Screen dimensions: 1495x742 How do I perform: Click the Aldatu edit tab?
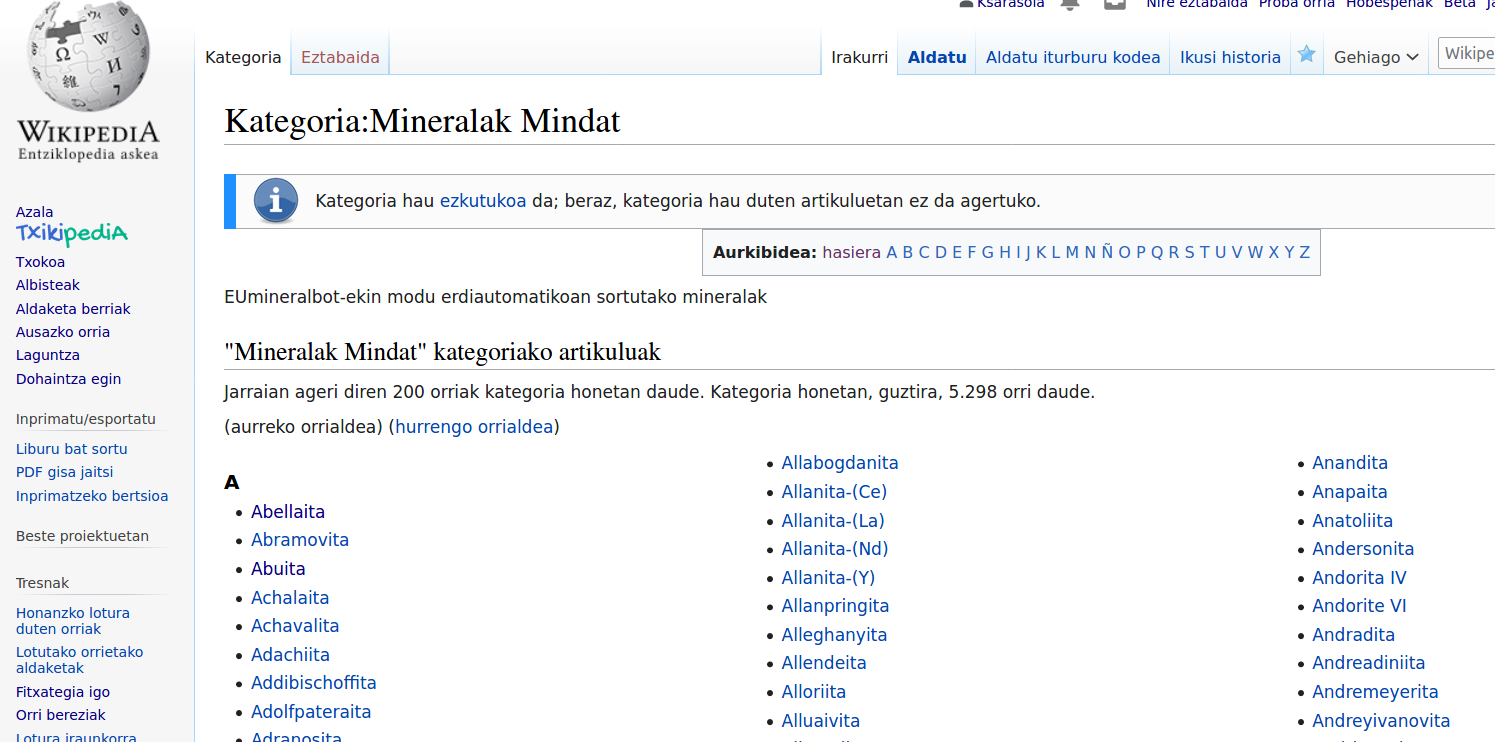(937, 57)
